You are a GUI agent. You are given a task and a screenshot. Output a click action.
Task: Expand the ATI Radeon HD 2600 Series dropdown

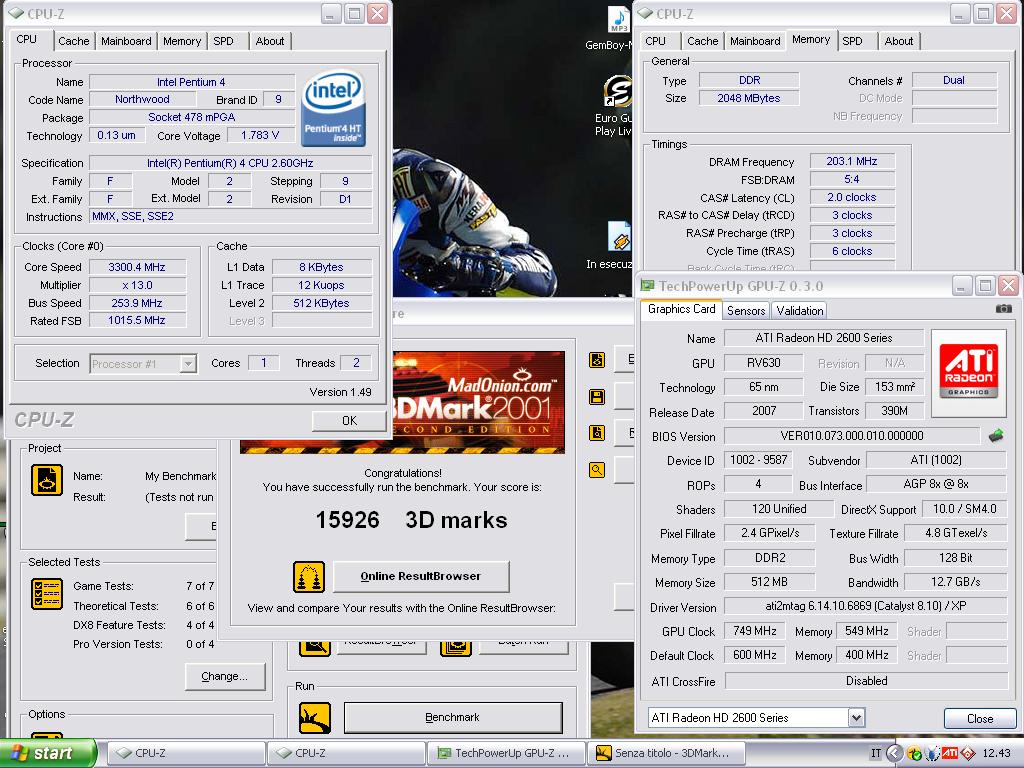coord(856,718)
